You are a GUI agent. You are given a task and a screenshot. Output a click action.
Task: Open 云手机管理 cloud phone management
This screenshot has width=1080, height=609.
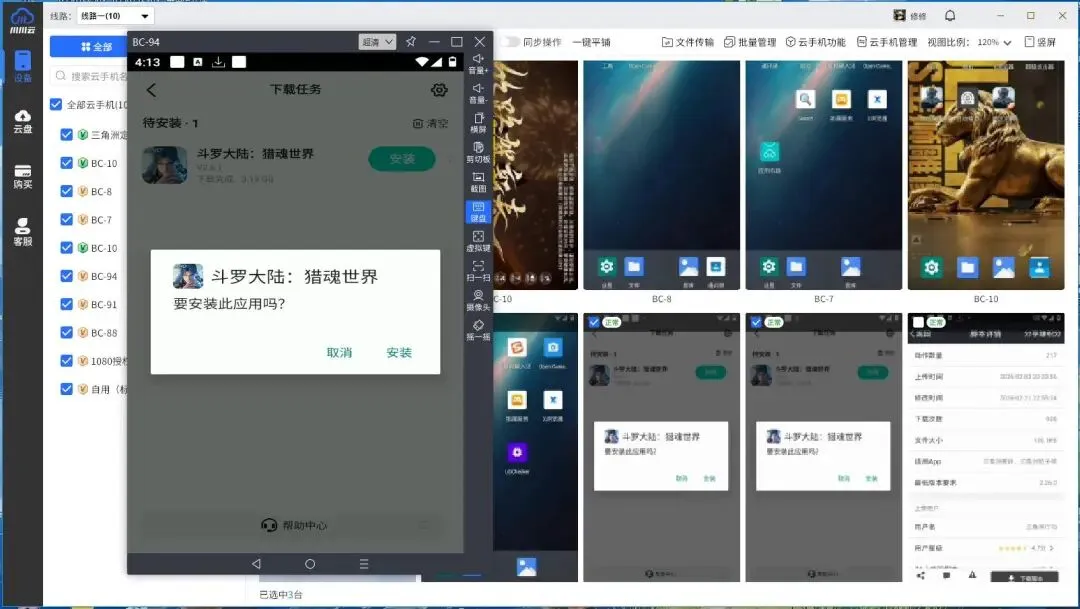pos(887,42)
